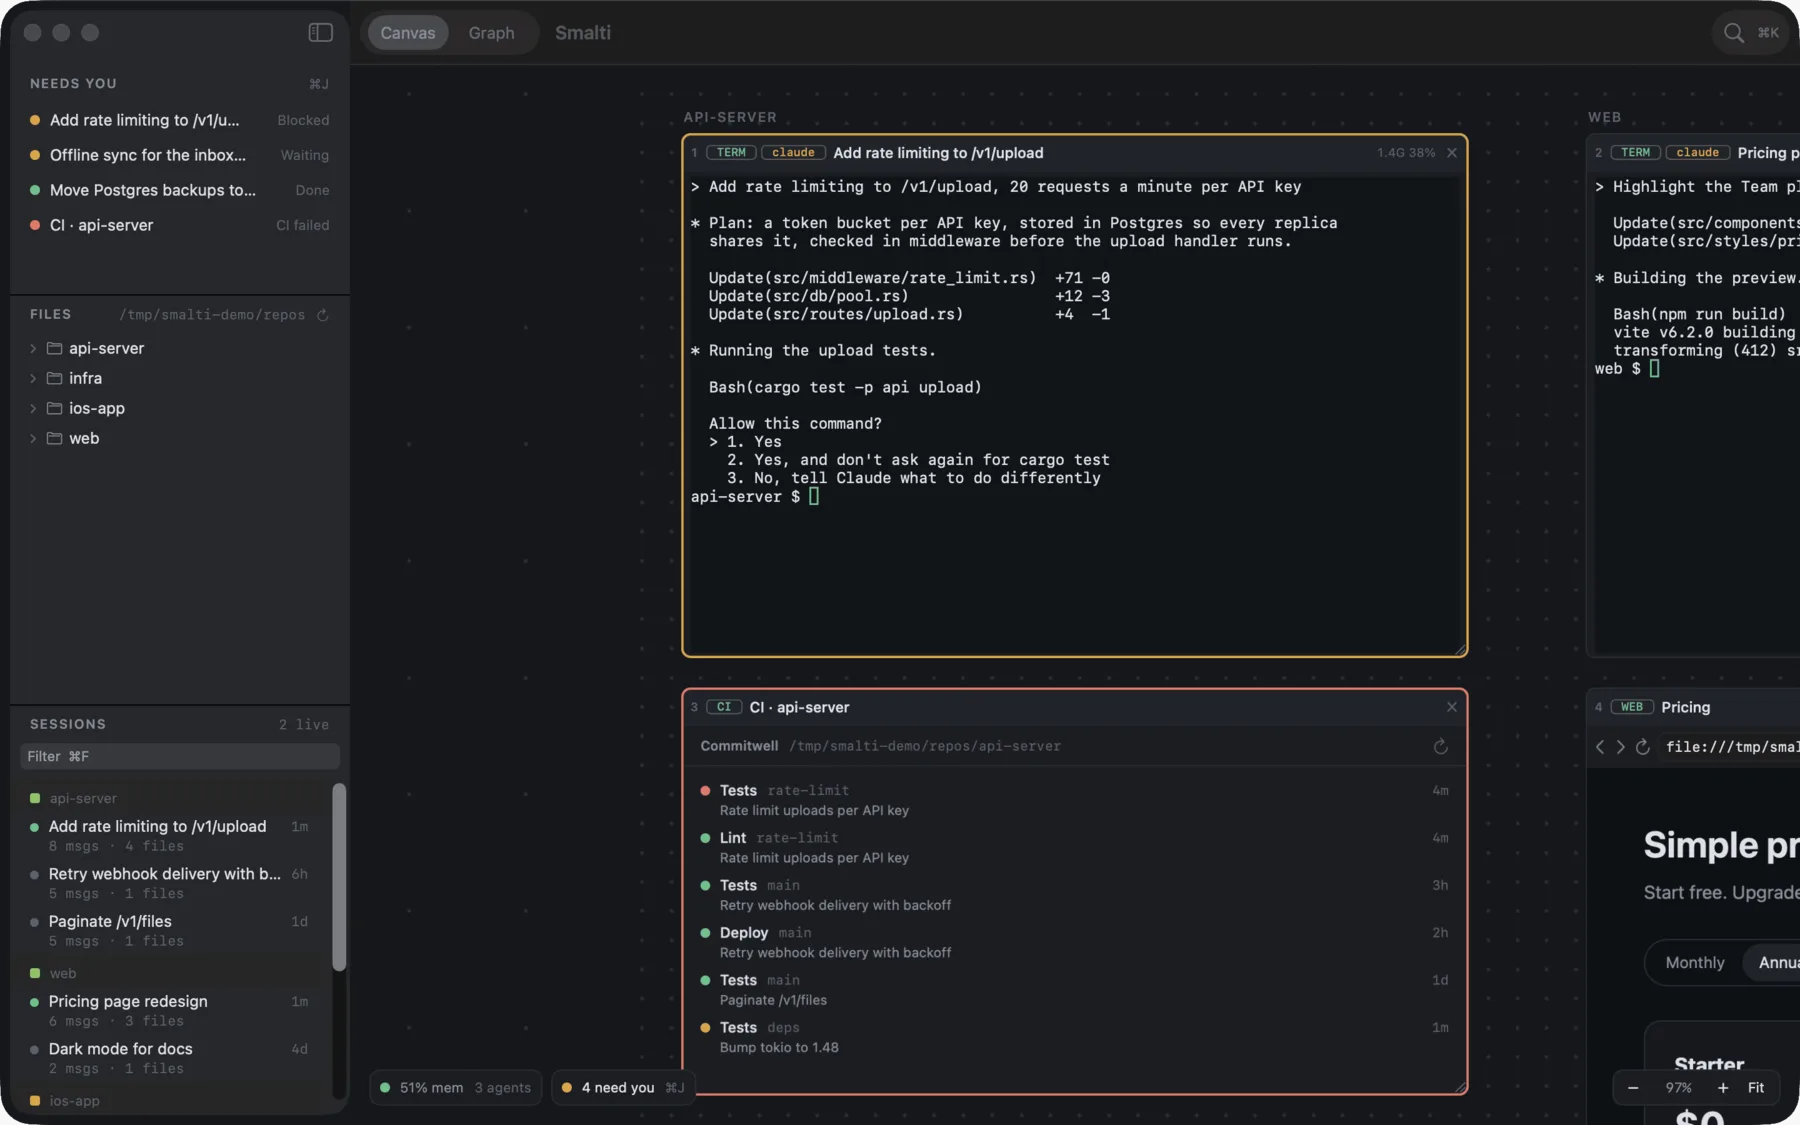Image resolution: width=1800 pixels, height=1125 pixels.
Task: Click the WEB badge on Pricing panel
Action: click(1631, 707)
